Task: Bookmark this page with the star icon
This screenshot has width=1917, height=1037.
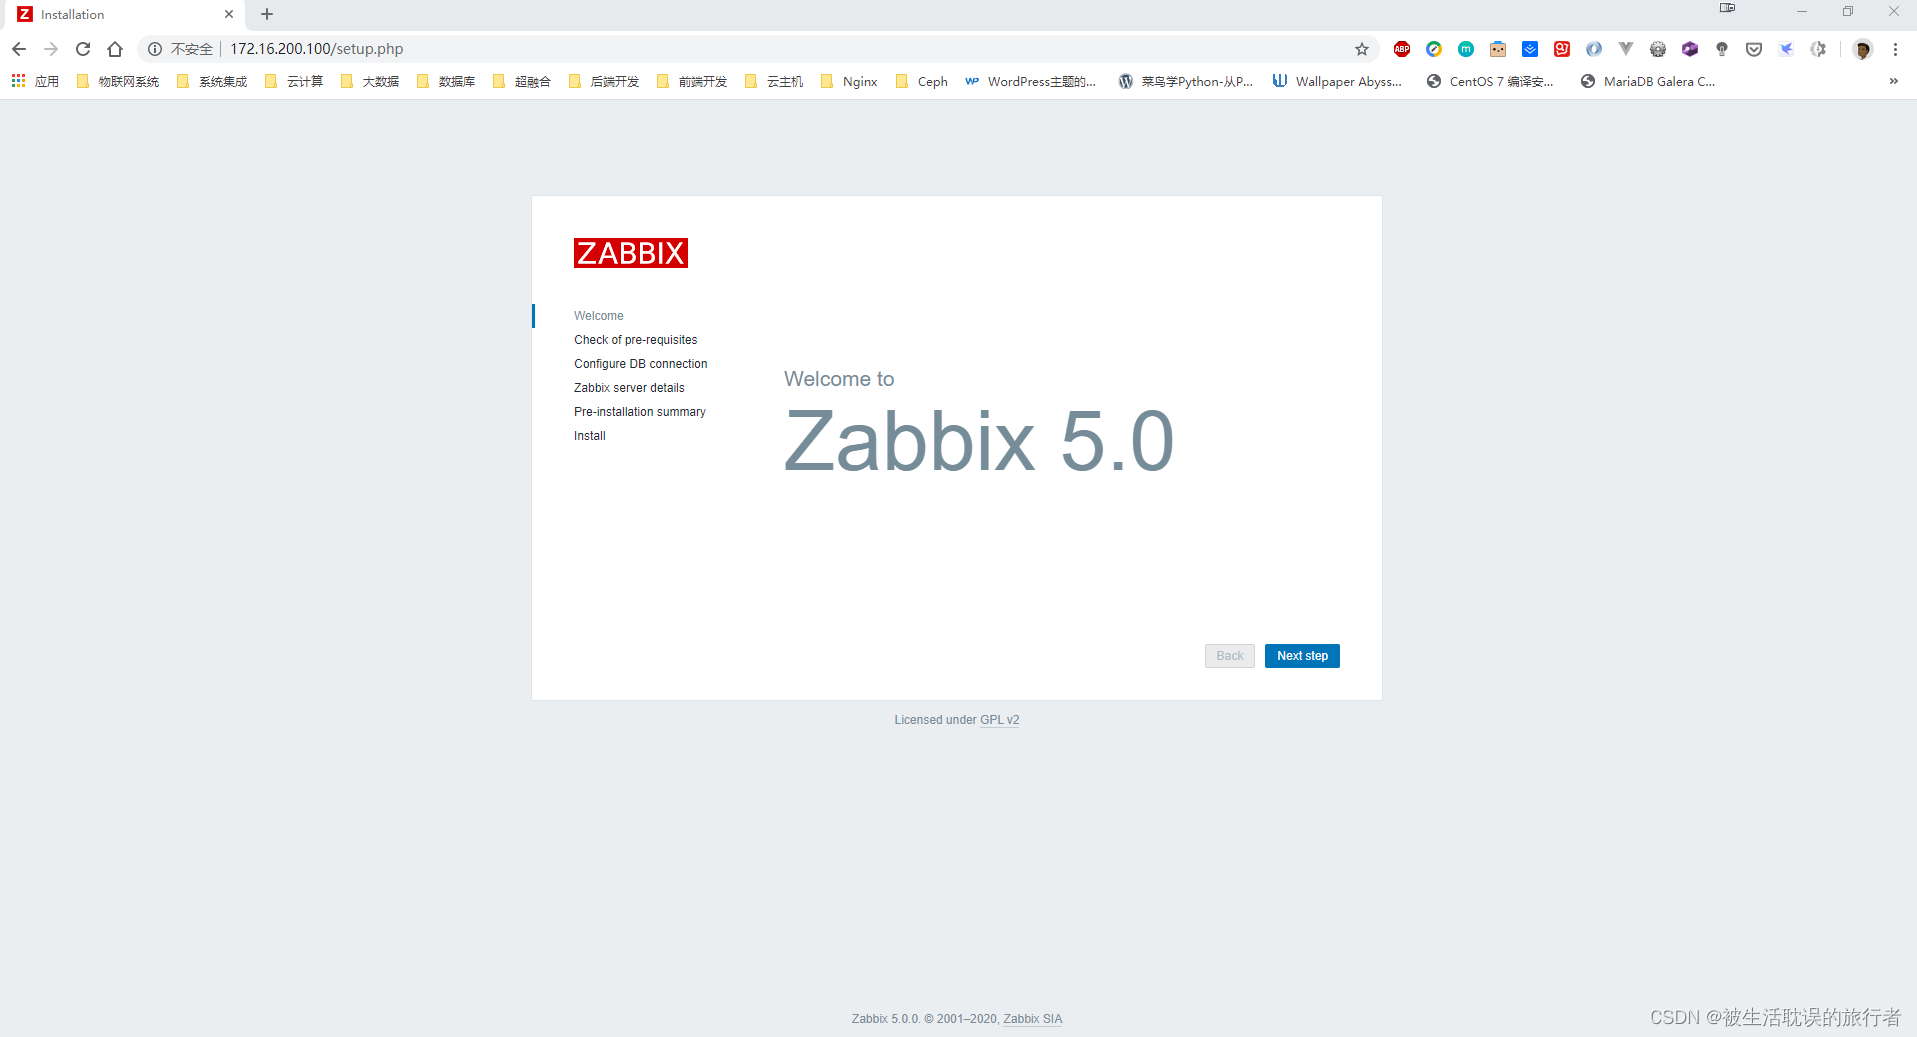Action: (1362, 49)
